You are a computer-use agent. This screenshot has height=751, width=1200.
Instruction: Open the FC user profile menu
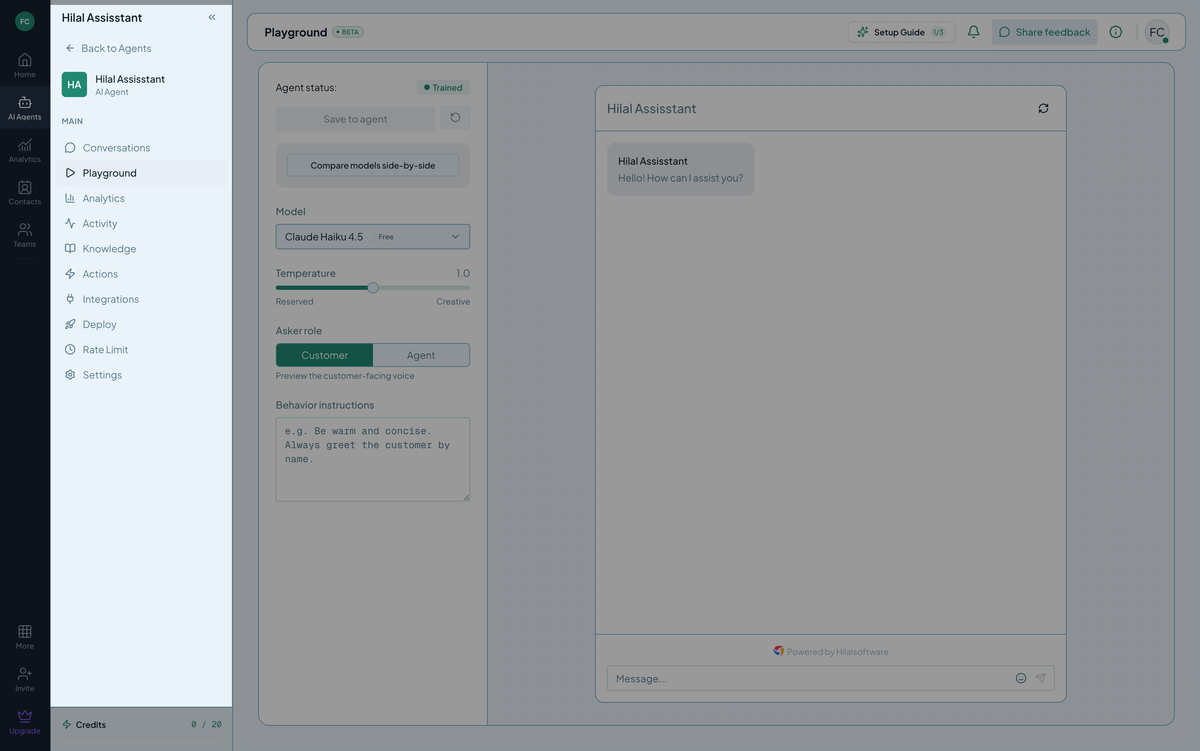coord(1157,32)
